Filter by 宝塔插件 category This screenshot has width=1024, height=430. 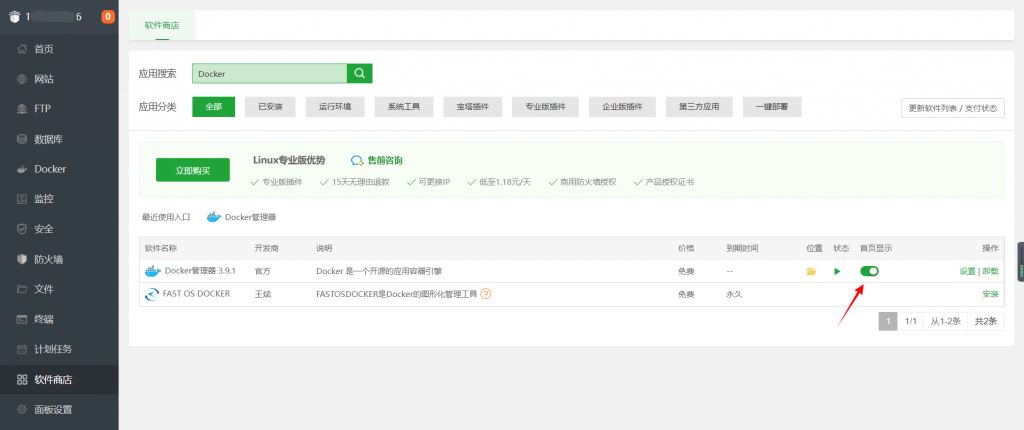[x=473, y=107]
